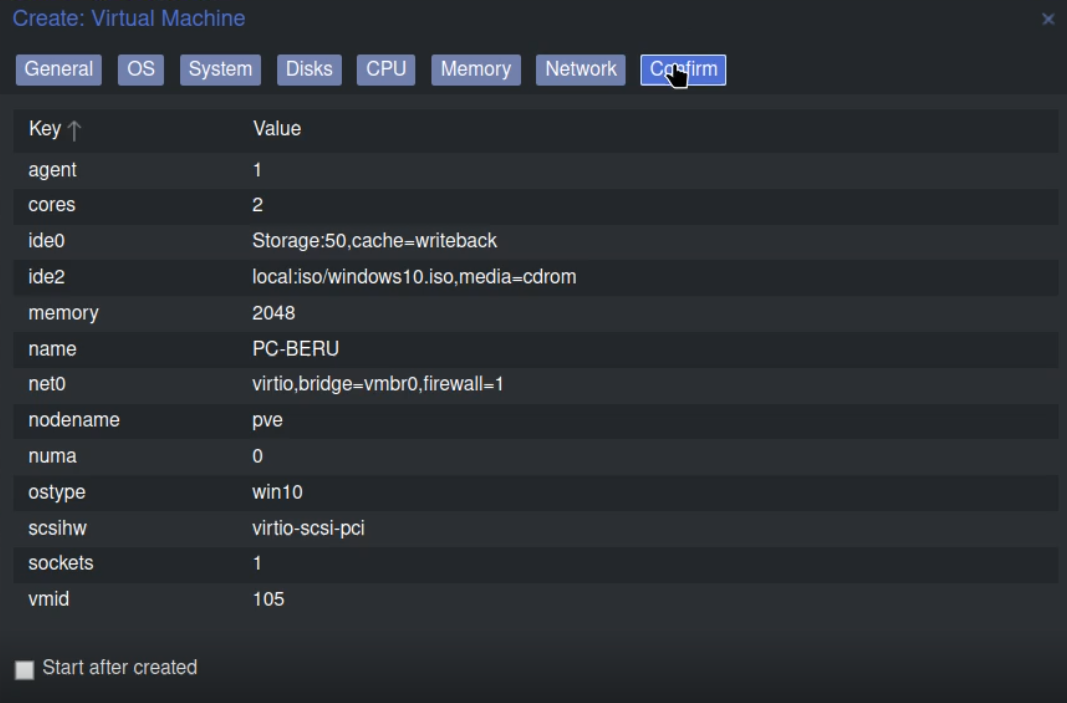Select the ide0 storage row

click(535, 241)
